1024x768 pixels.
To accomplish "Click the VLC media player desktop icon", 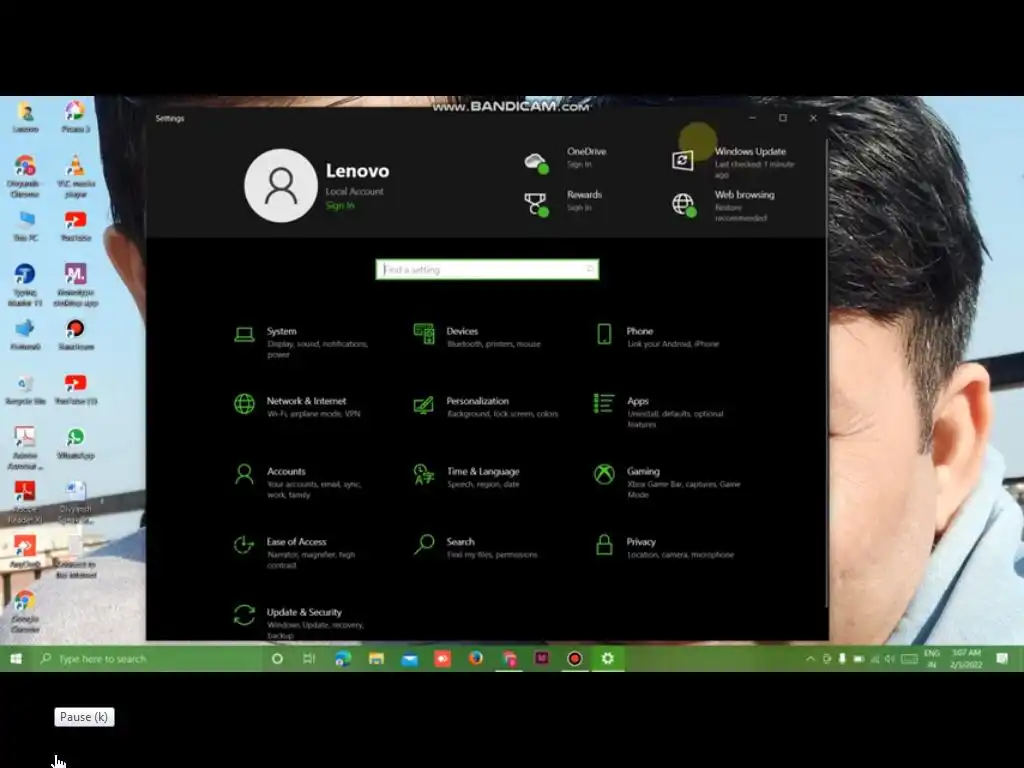I will [76, 177].
